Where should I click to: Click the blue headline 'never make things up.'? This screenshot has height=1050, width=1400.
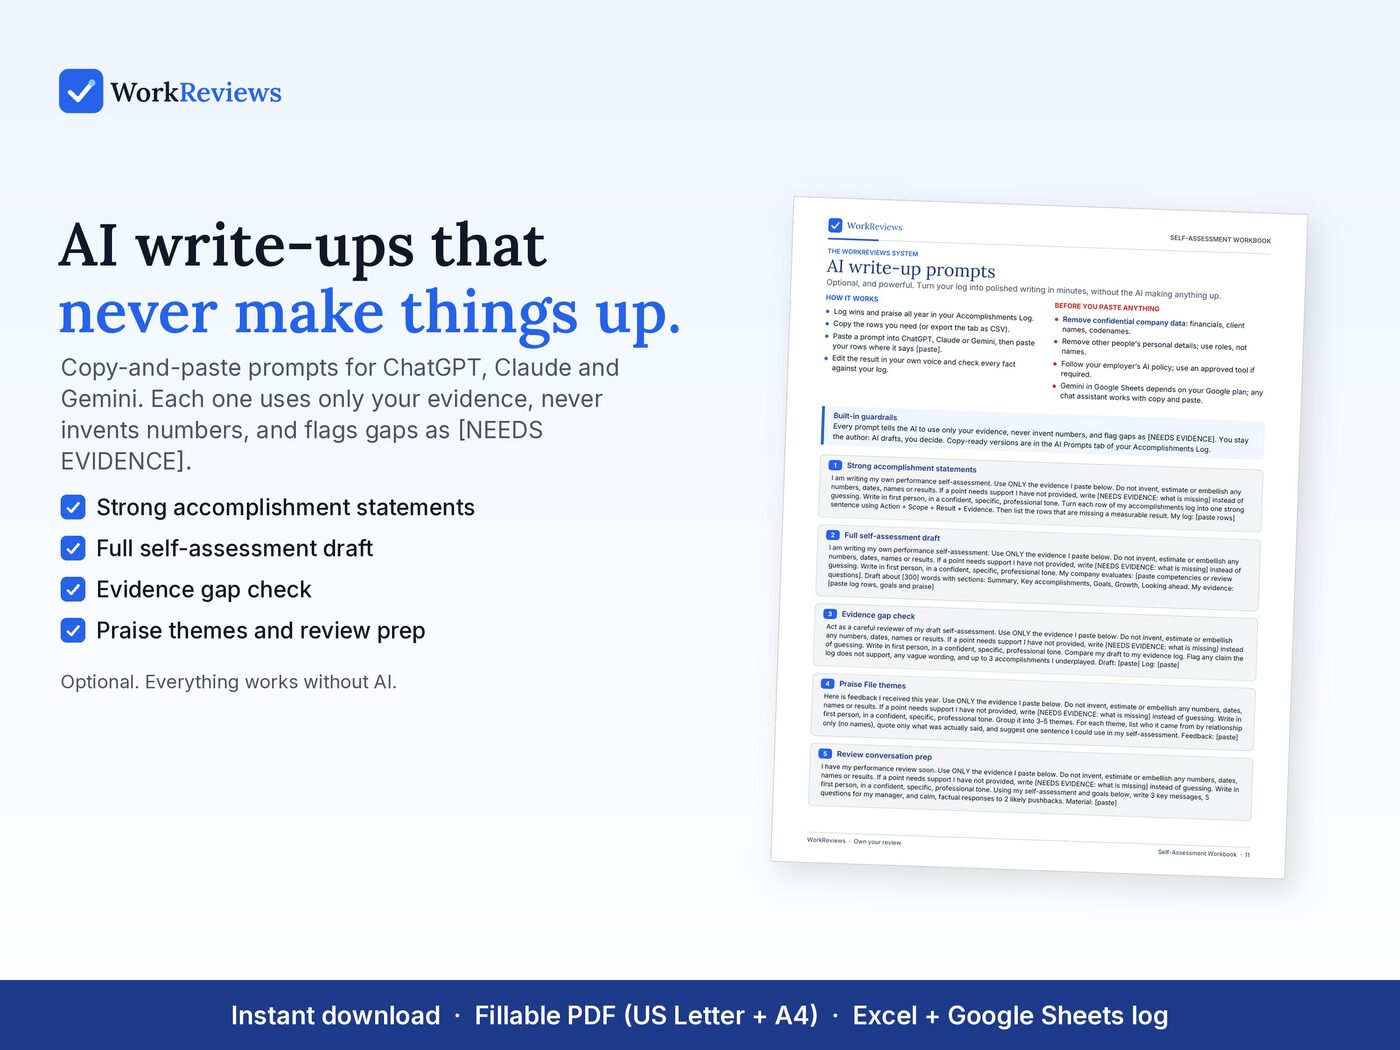370,313
